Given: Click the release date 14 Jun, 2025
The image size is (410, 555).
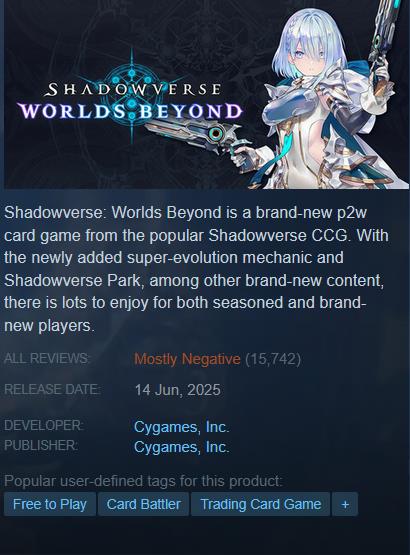Looking at the screenshot, I should [x=177, y=390].
